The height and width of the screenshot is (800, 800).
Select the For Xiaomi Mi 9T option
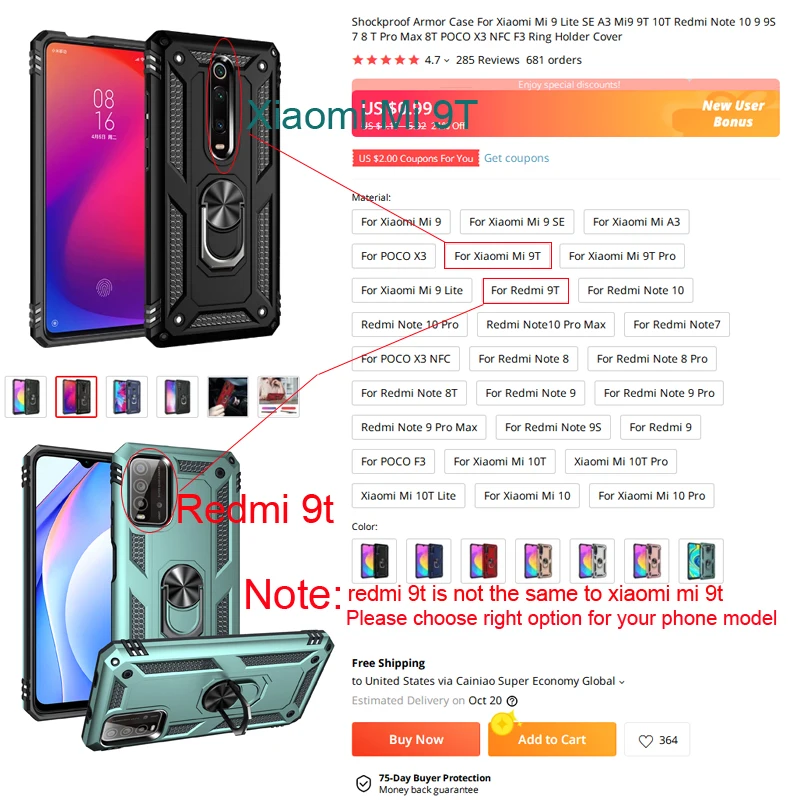pyautogui.click(x=497, y=256)
